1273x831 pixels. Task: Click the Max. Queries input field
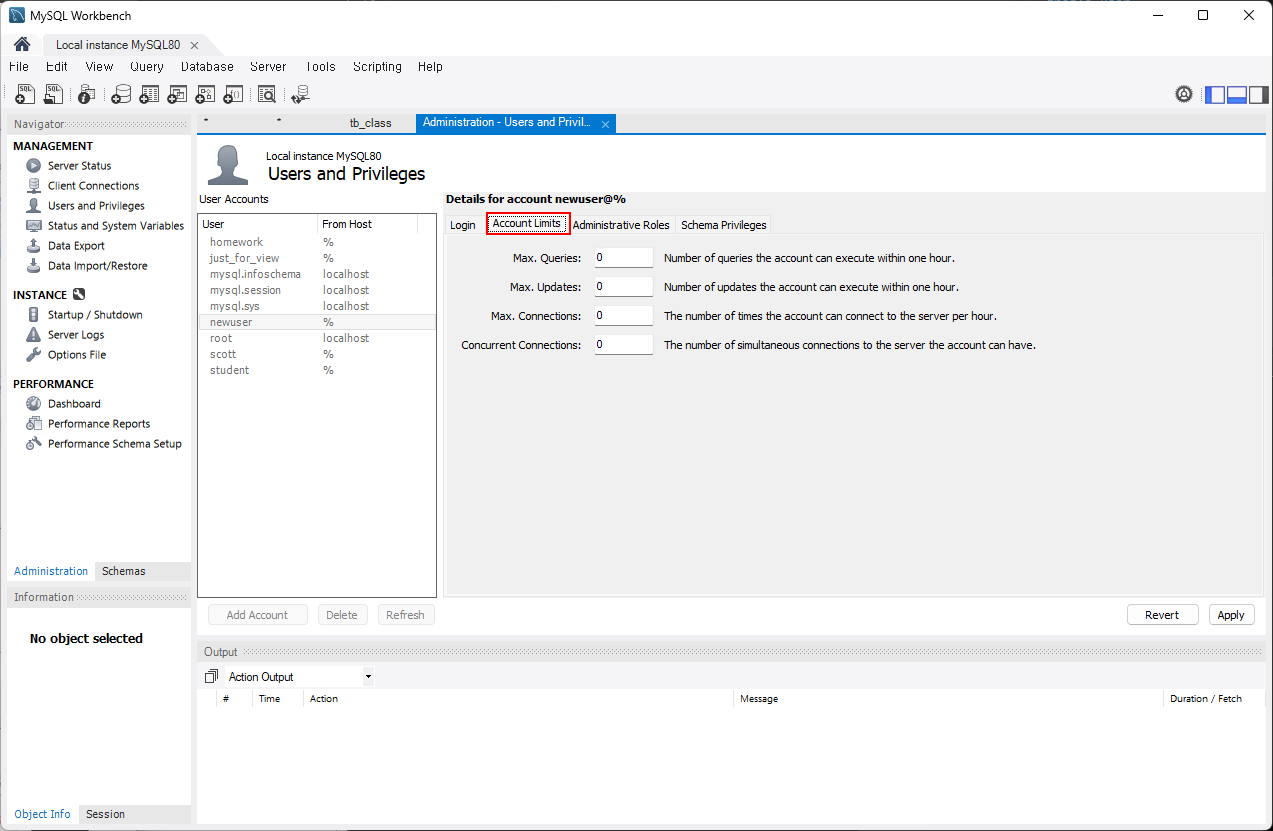coord(623,258)
